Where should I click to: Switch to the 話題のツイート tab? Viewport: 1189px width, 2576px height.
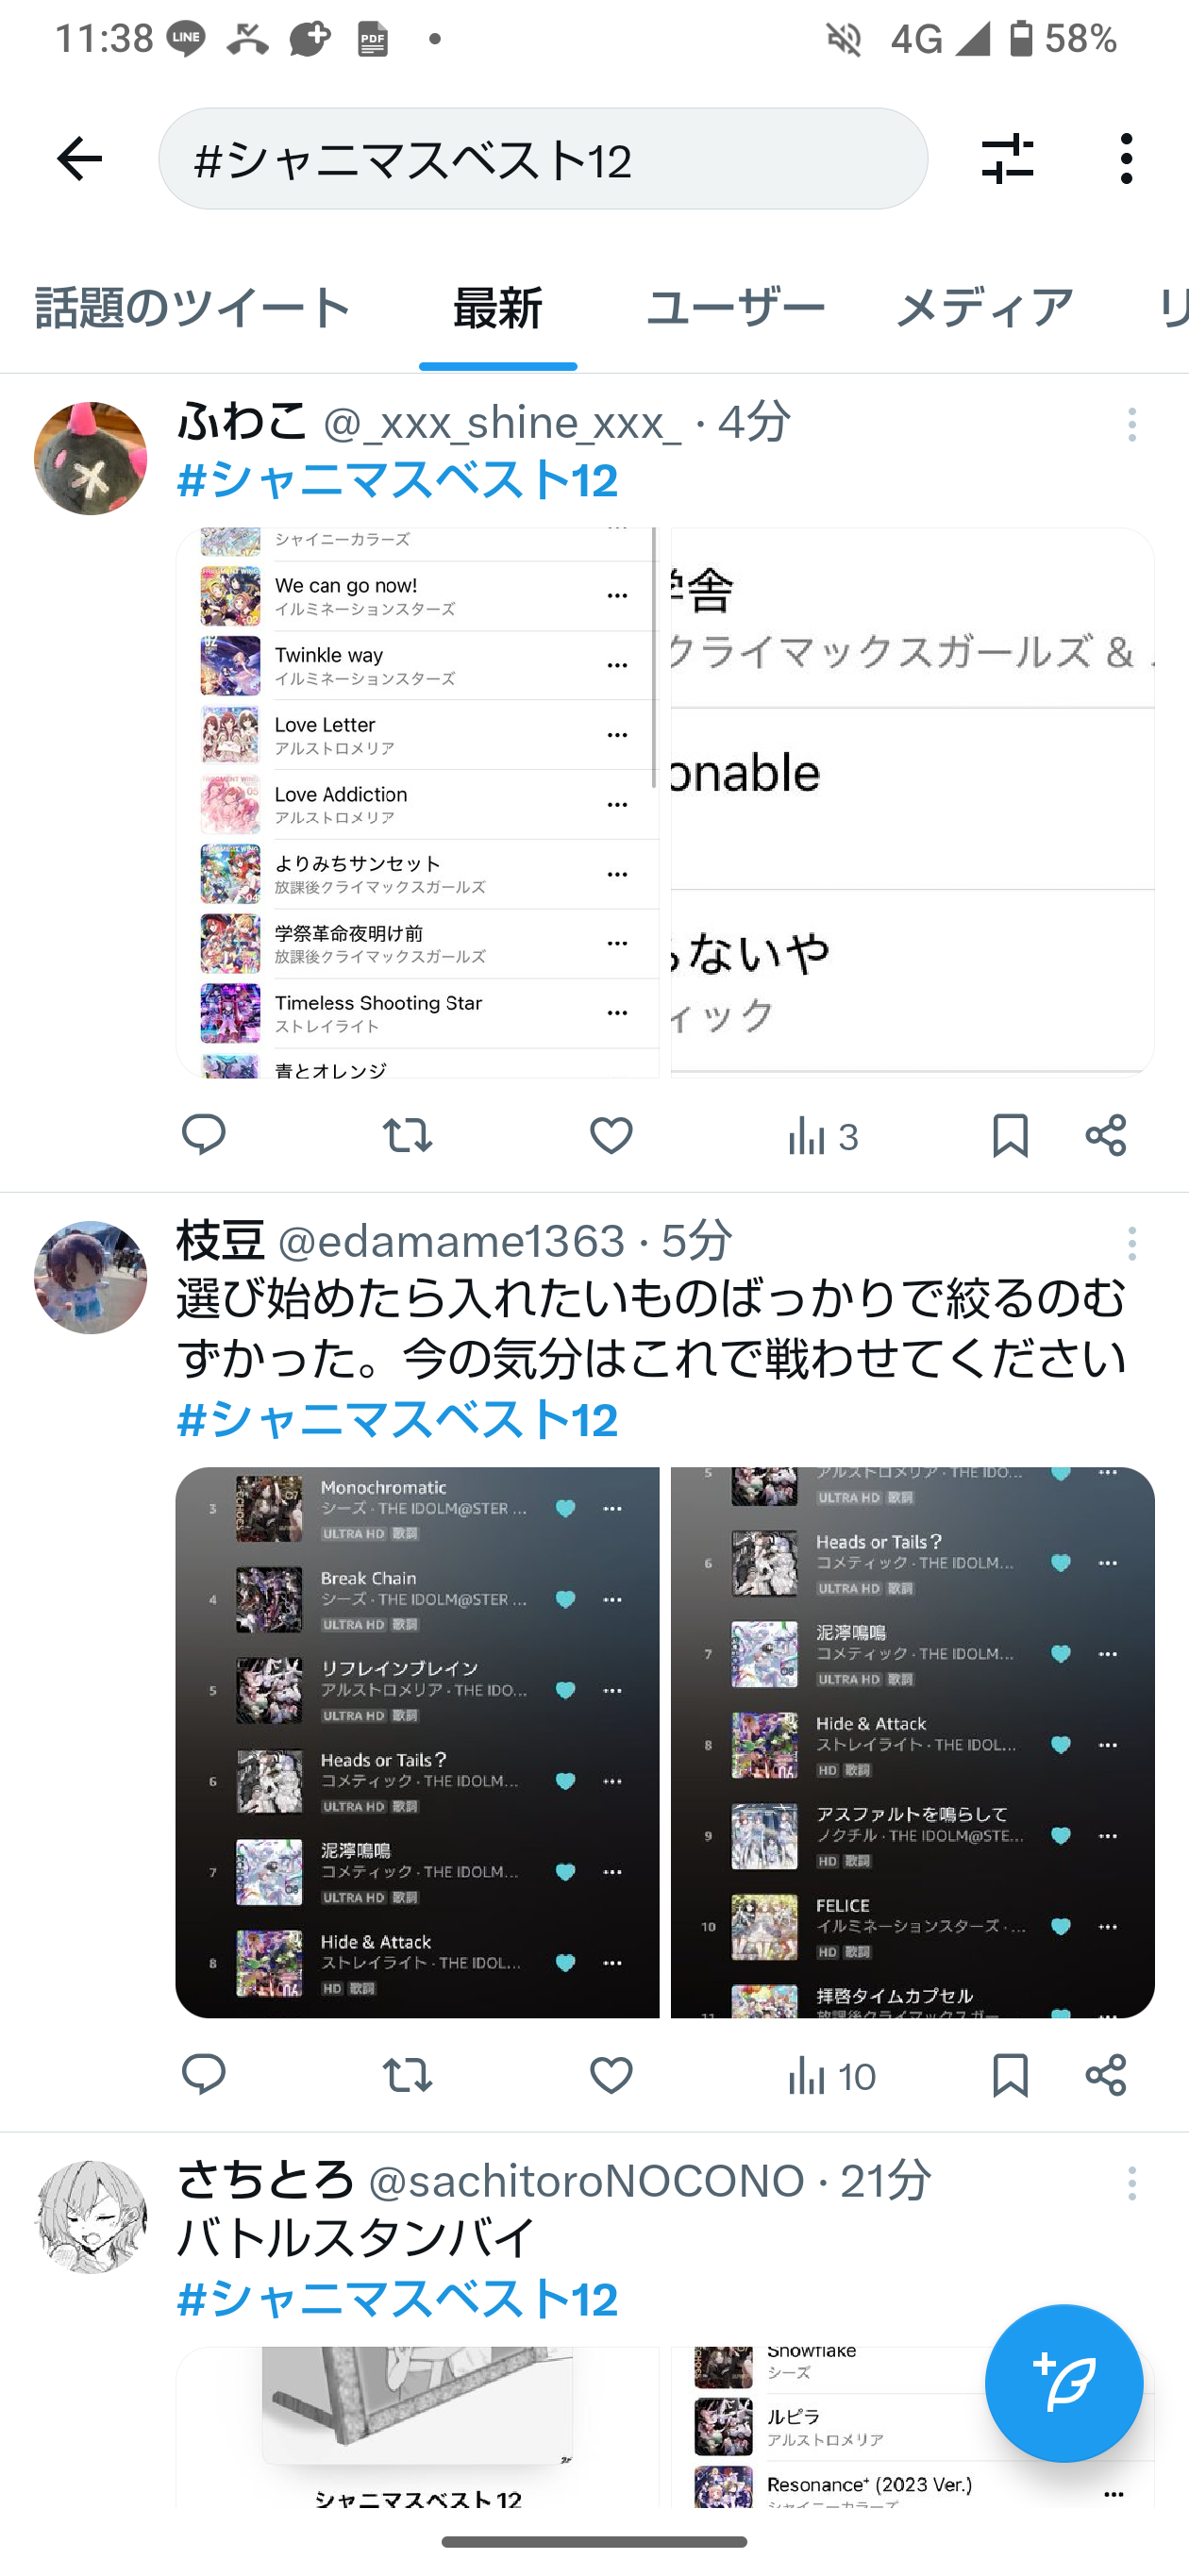coord(193,308)
